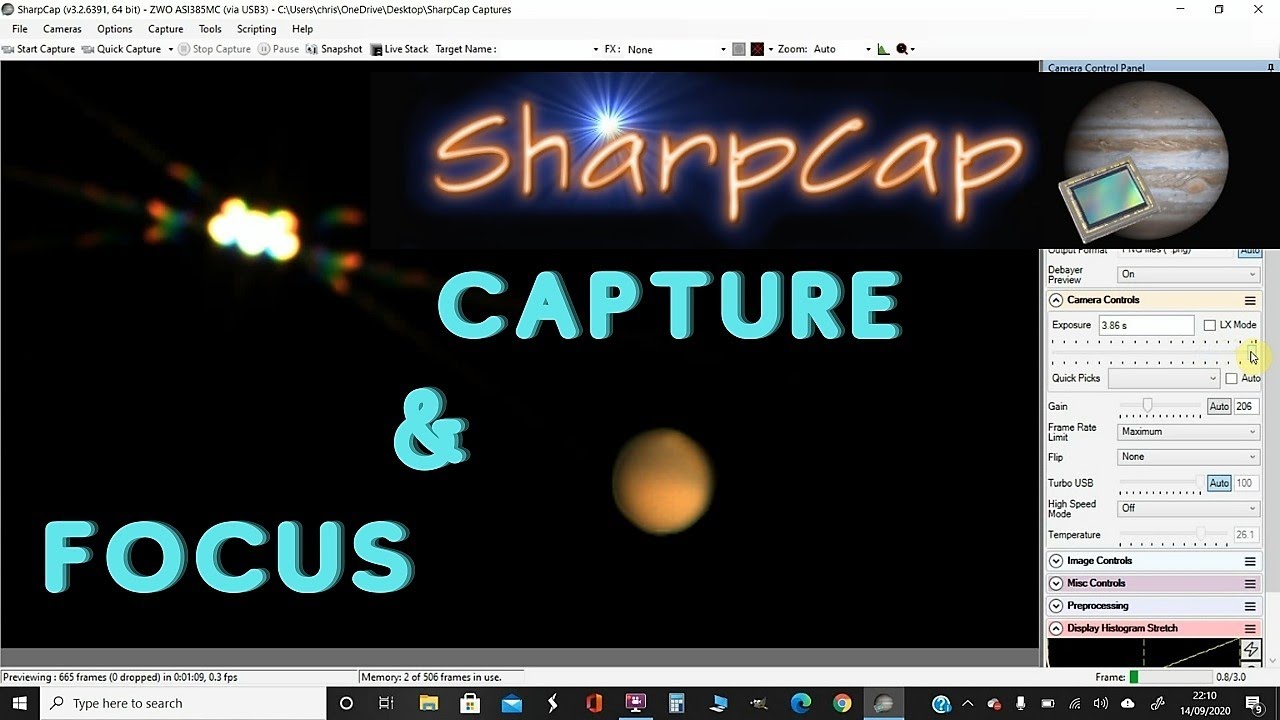Open the Preprocessing hamburger menu
This screenshot has width=1280, height=720.
tap(1249, 606)
